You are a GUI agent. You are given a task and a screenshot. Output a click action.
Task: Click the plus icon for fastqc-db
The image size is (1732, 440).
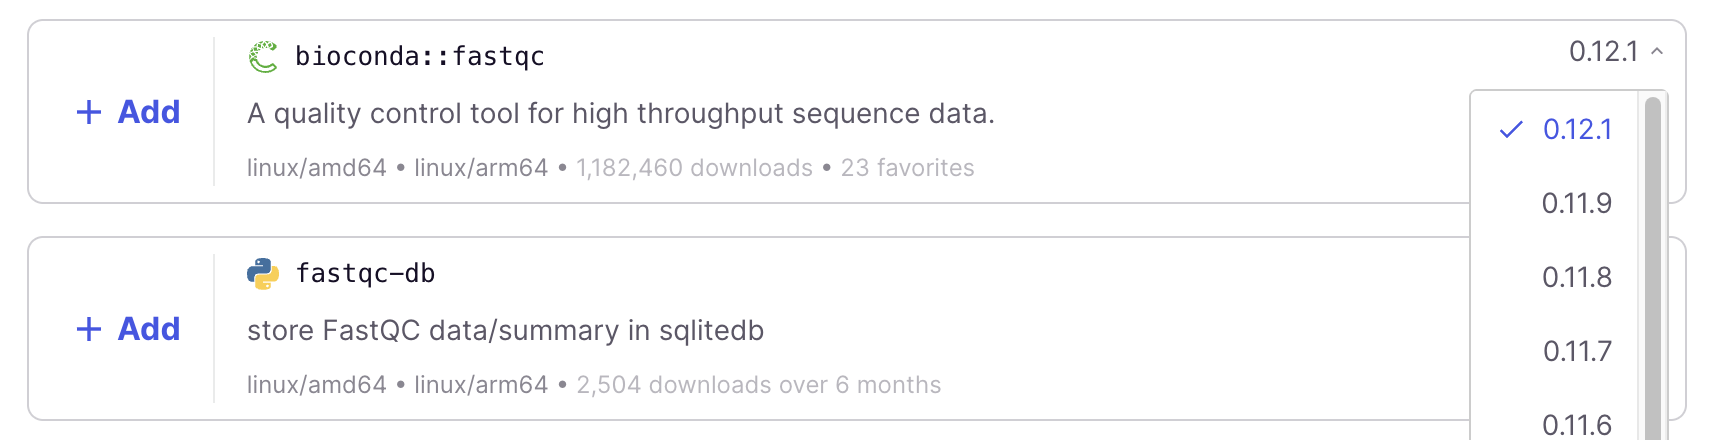[89, 329]
